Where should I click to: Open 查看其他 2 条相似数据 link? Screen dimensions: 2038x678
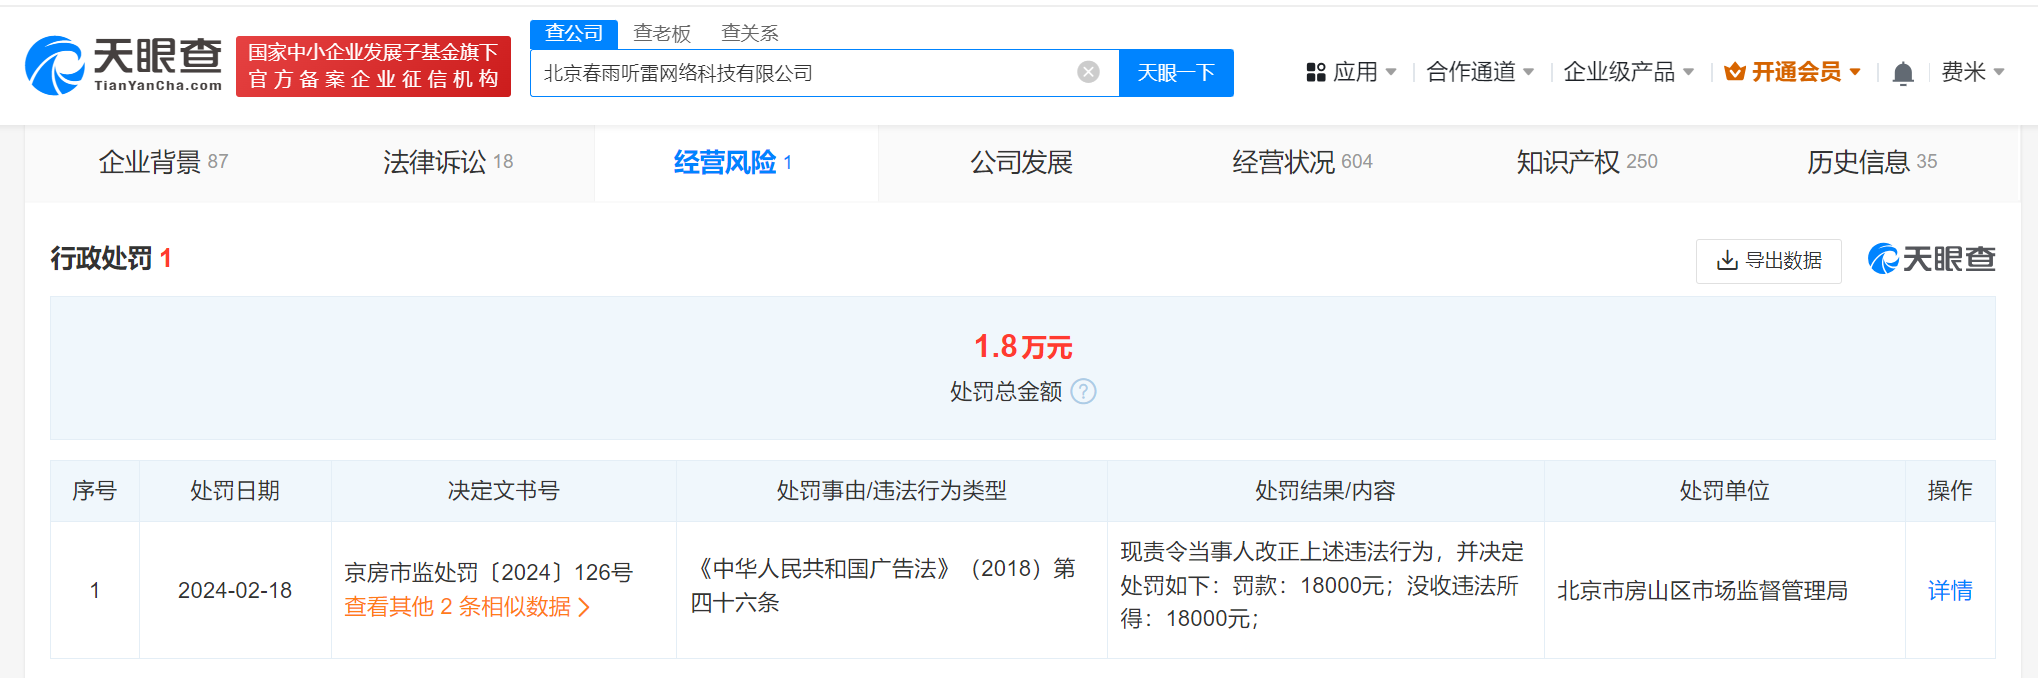467,607
